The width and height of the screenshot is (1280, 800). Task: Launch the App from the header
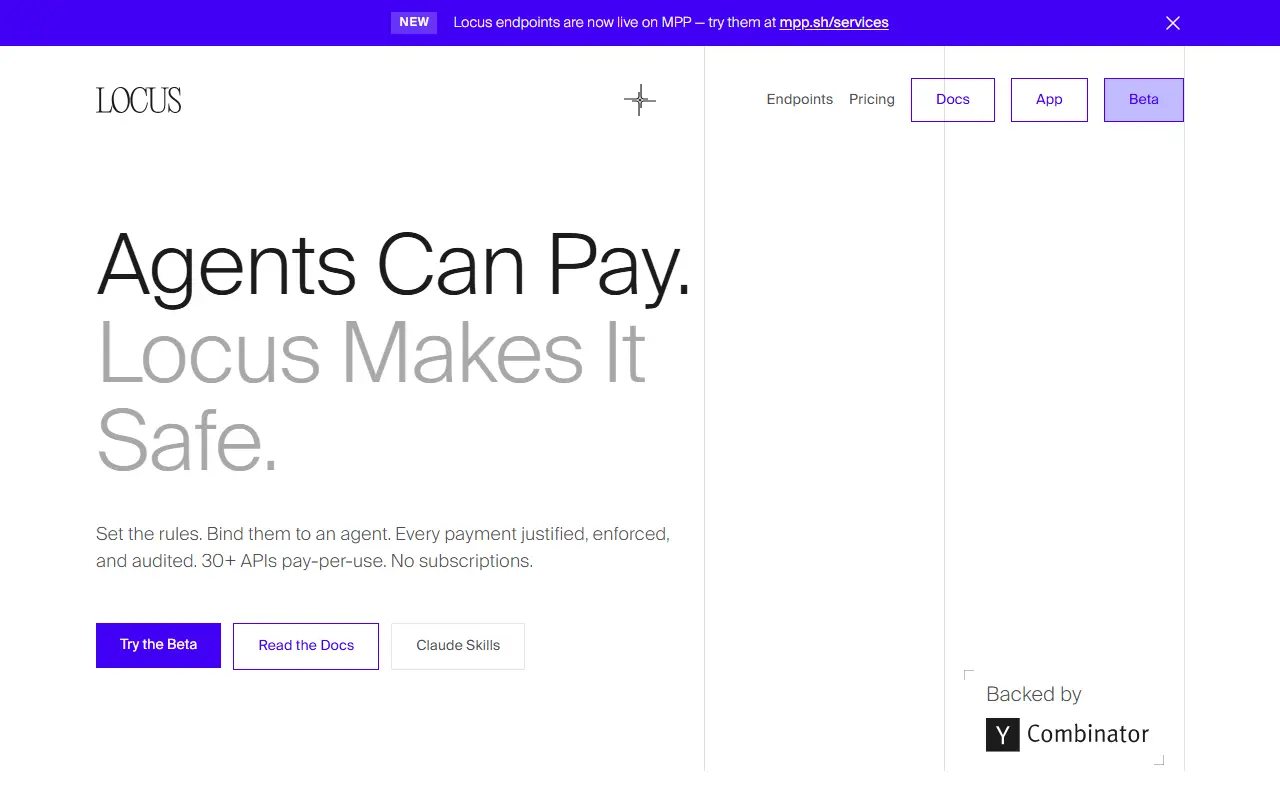point(1049,100)
